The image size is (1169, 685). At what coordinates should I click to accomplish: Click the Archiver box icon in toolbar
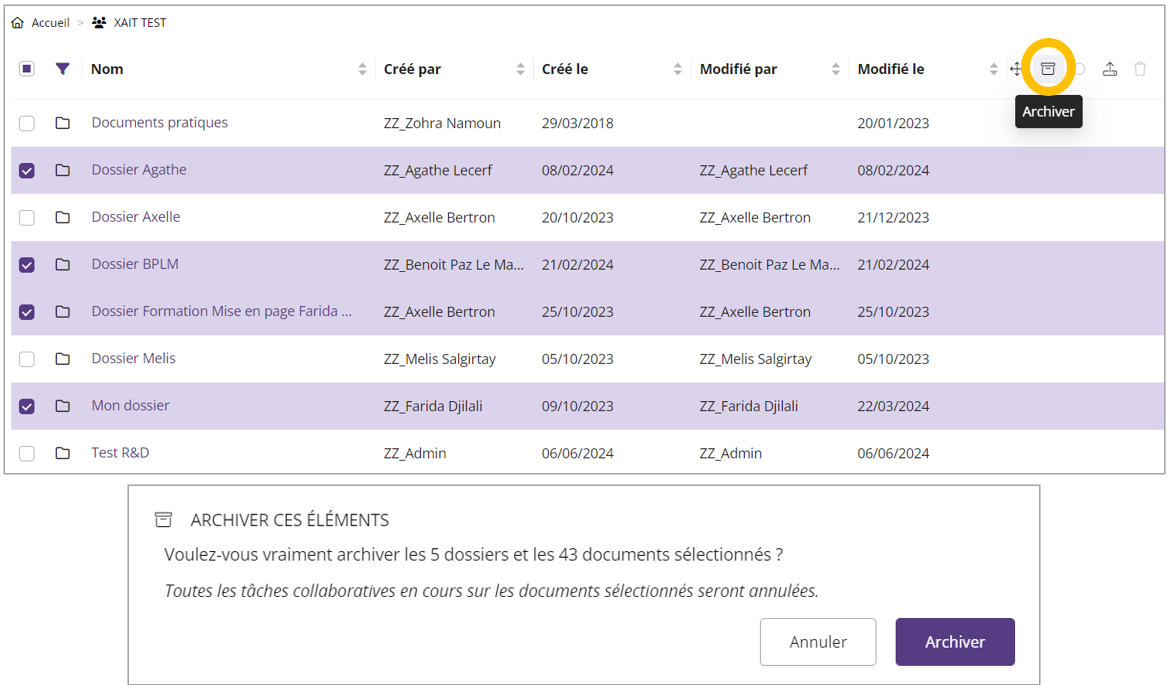pyautogui.click(x=1047, y=69)
